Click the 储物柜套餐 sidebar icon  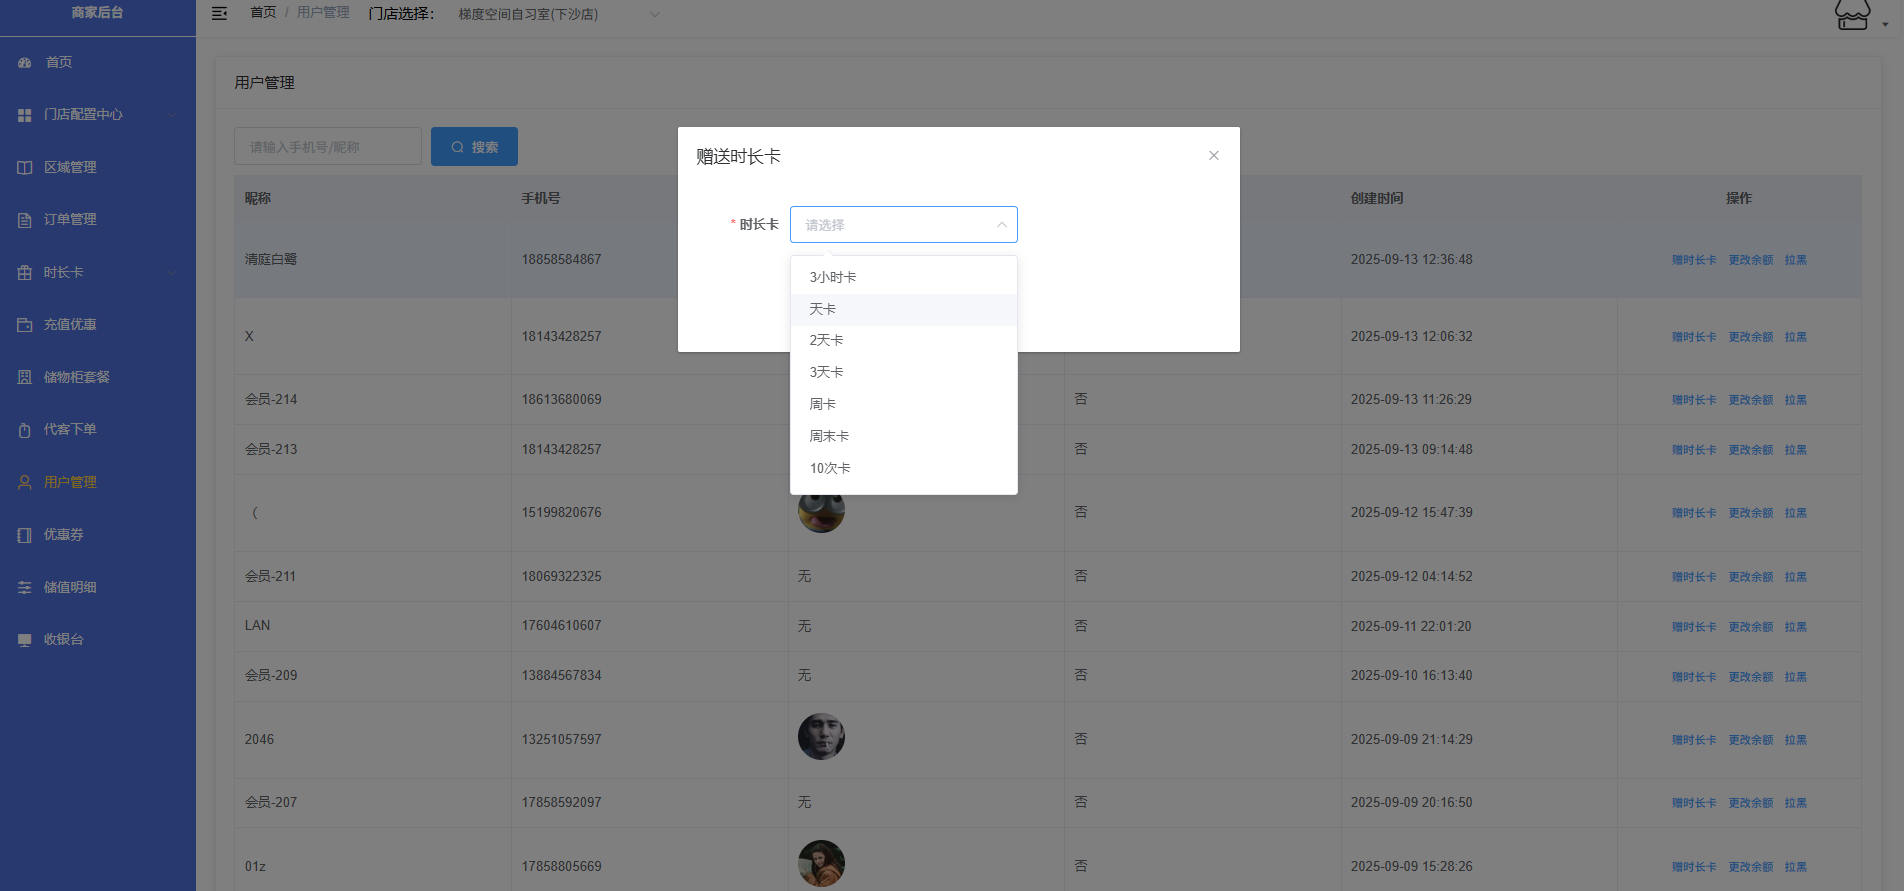coord(25,378)
